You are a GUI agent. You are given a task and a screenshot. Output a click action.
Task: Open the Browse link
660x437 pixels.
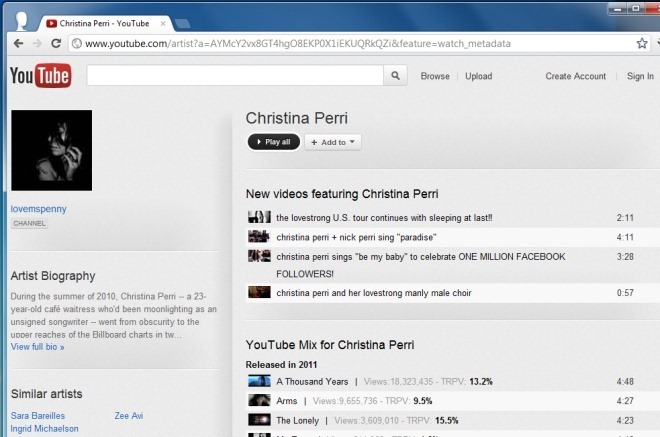point(435,76)
